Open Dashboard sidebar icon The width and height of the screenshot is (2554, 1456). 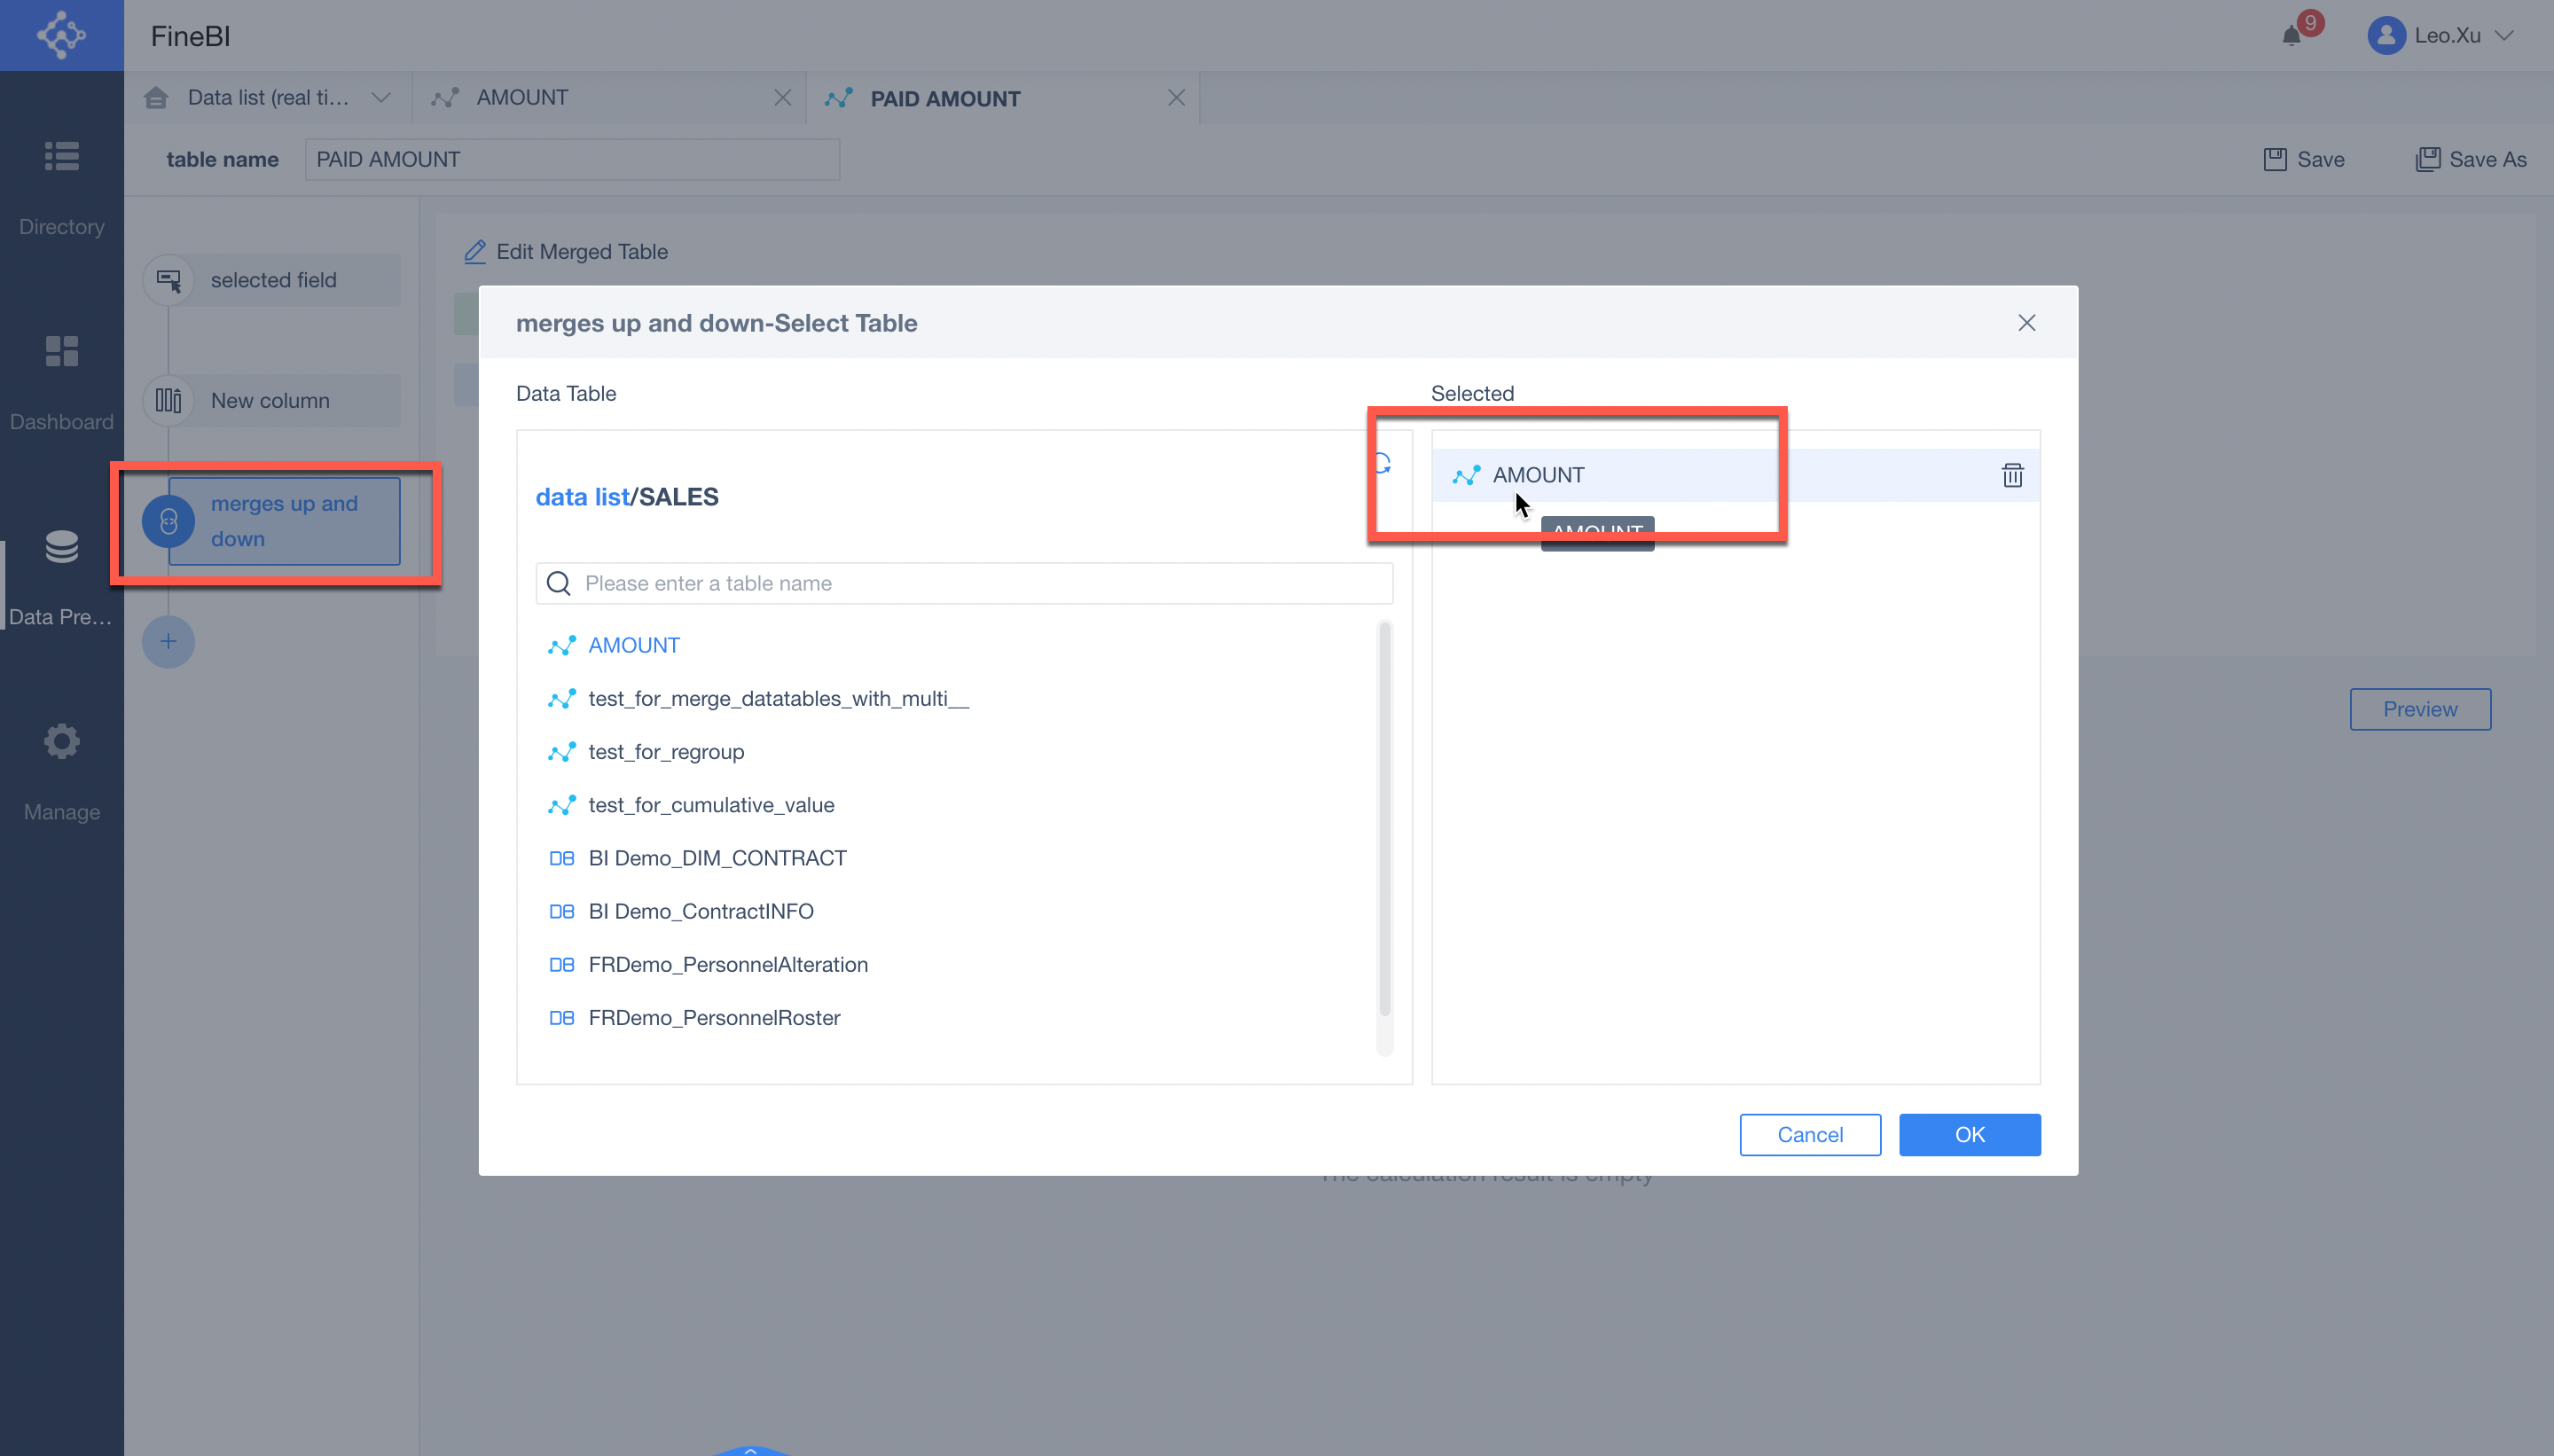61,352
